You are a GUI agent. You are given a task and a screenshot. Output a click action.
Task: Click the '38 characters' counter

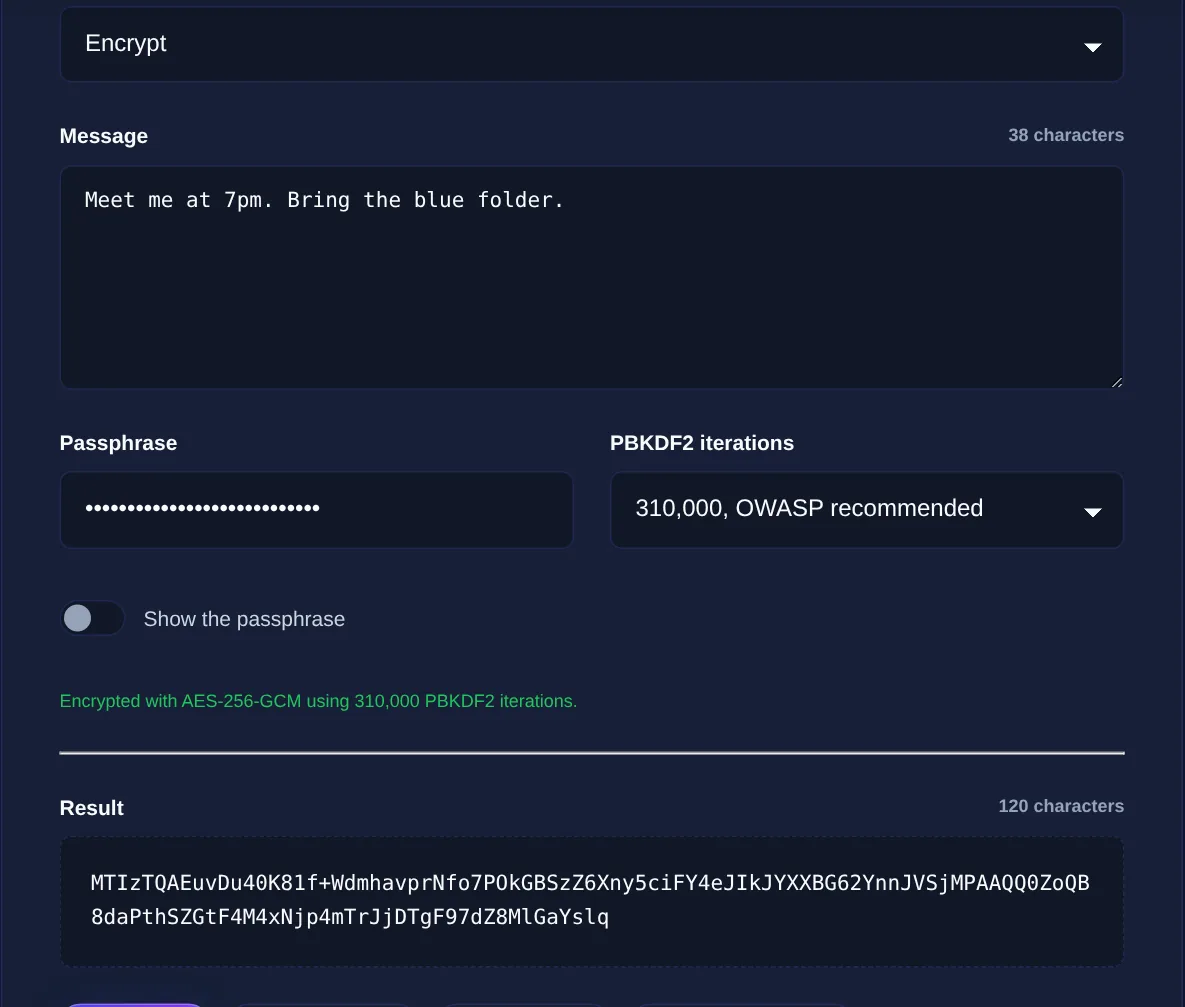(1066, 135)
